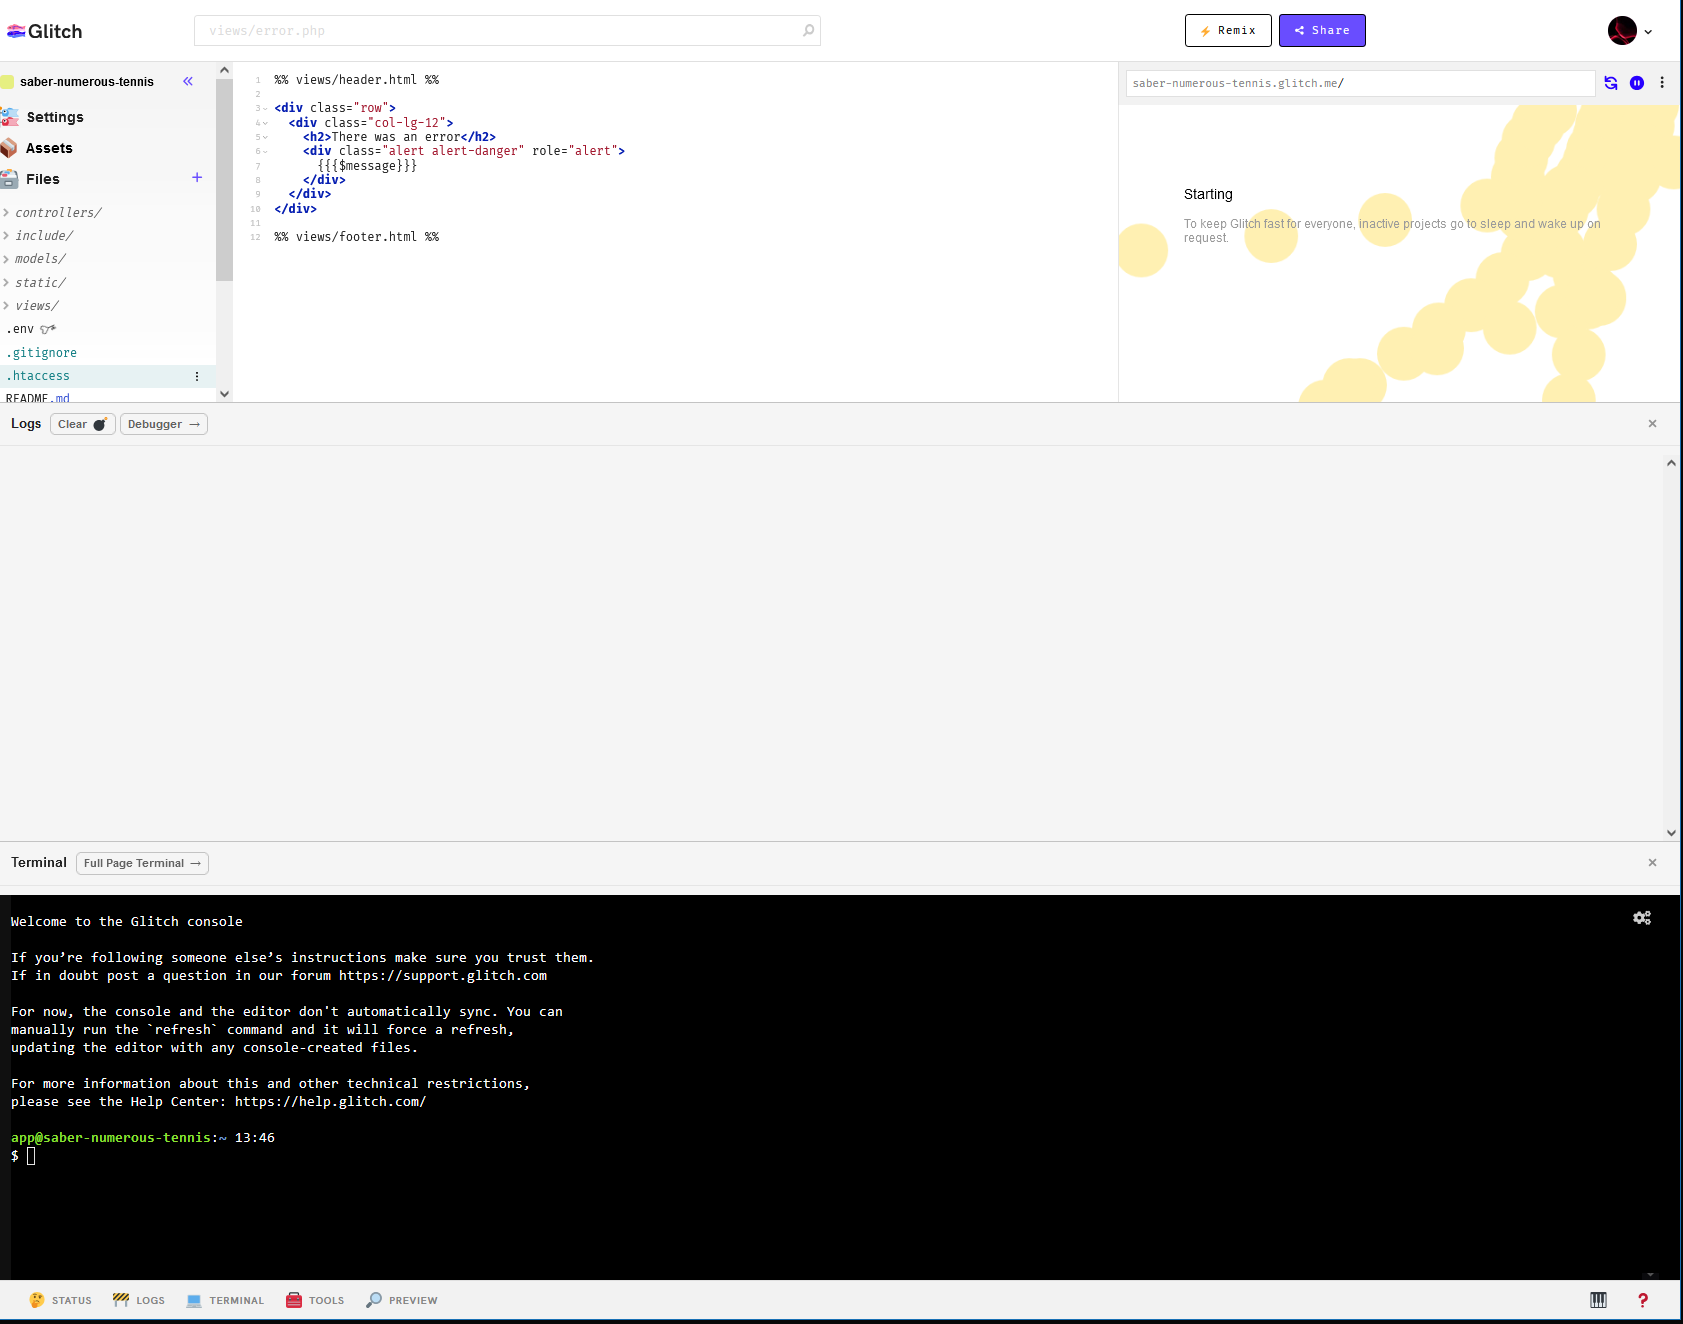Viewport: 1683px width, 1324px height.
Task: Click the Settings fish icon
Action: click(x=10, y=117)
